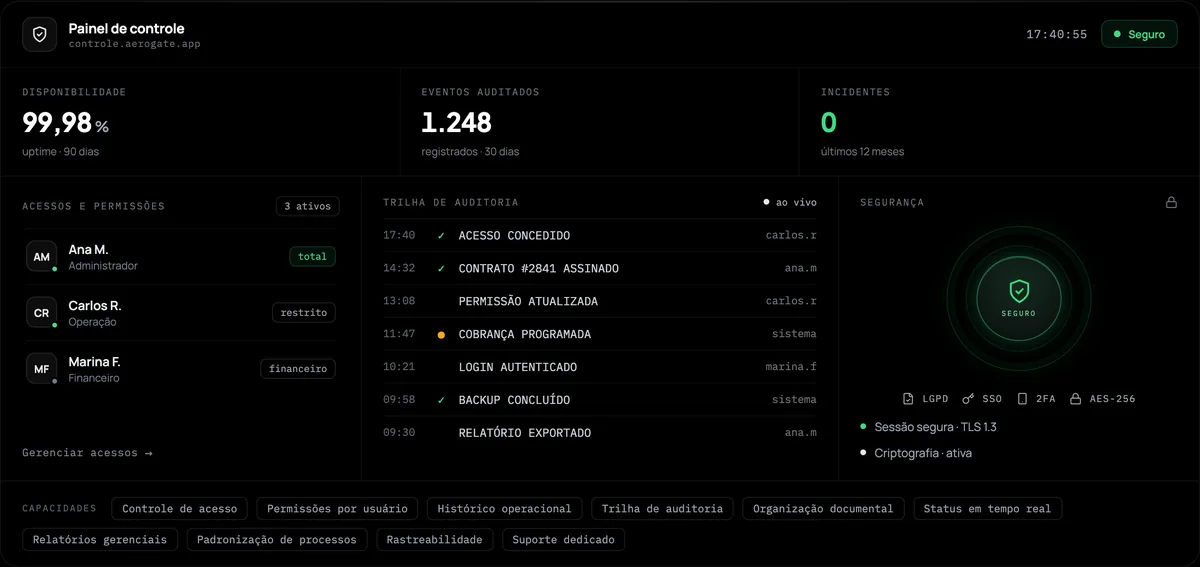The width and height of the screenshot is (1200, 567).
Task: Click the LGPD document icon
Action: coord(908,398)
